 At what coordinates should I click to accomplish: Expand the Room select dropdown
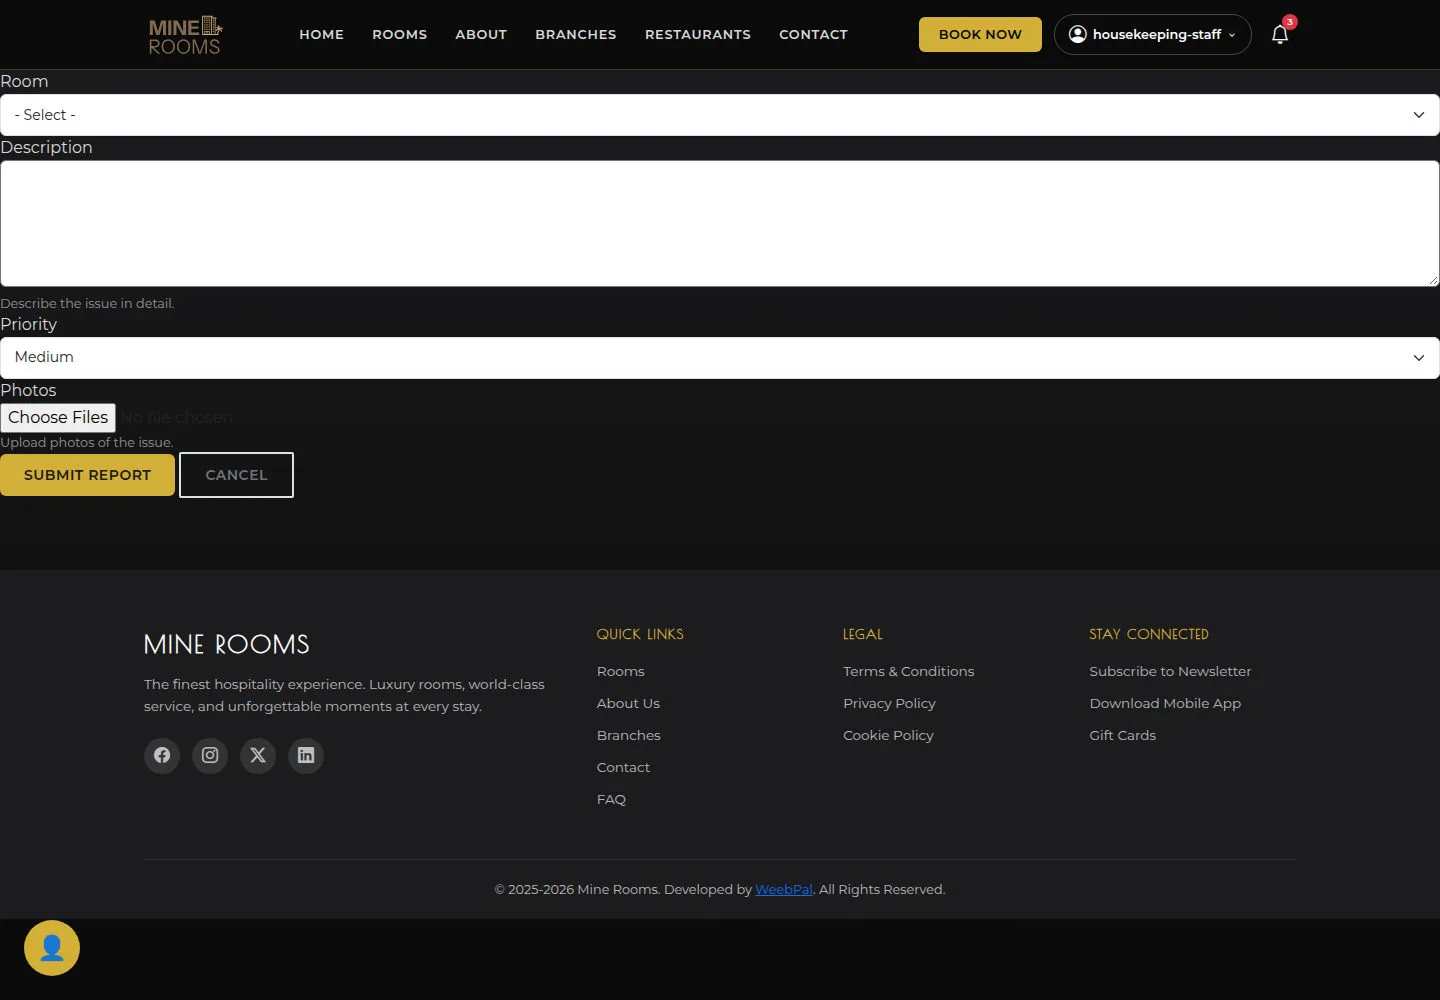720,115
